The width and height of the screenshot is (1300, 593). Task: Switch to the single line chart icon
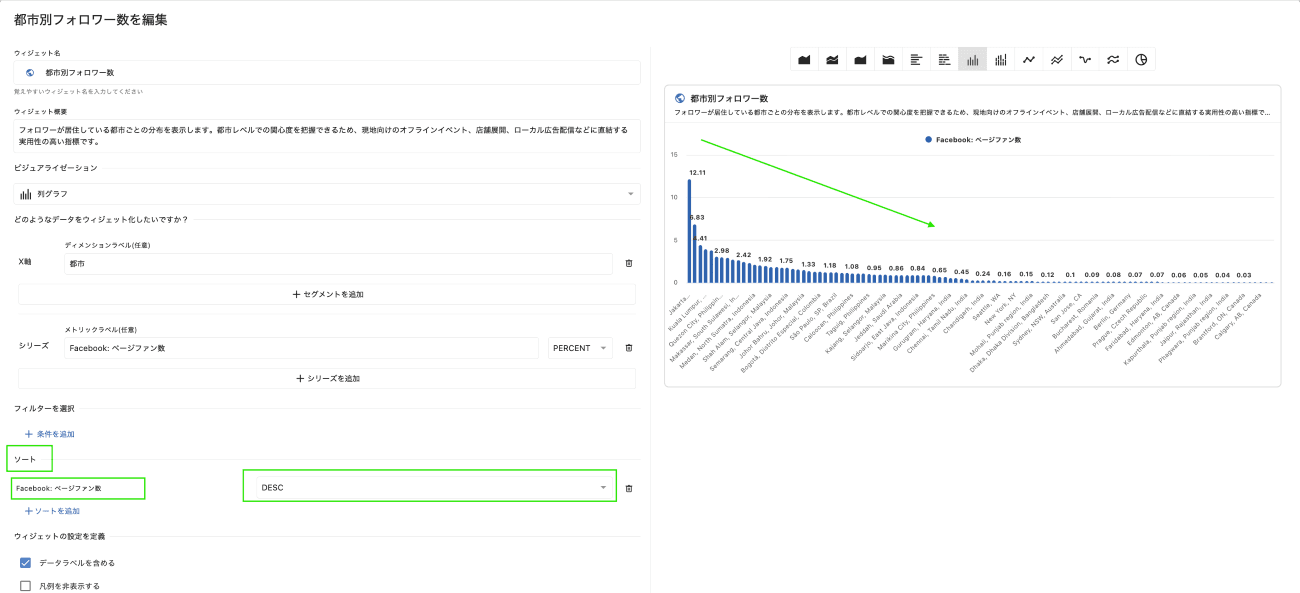(x=1028, y=60)
